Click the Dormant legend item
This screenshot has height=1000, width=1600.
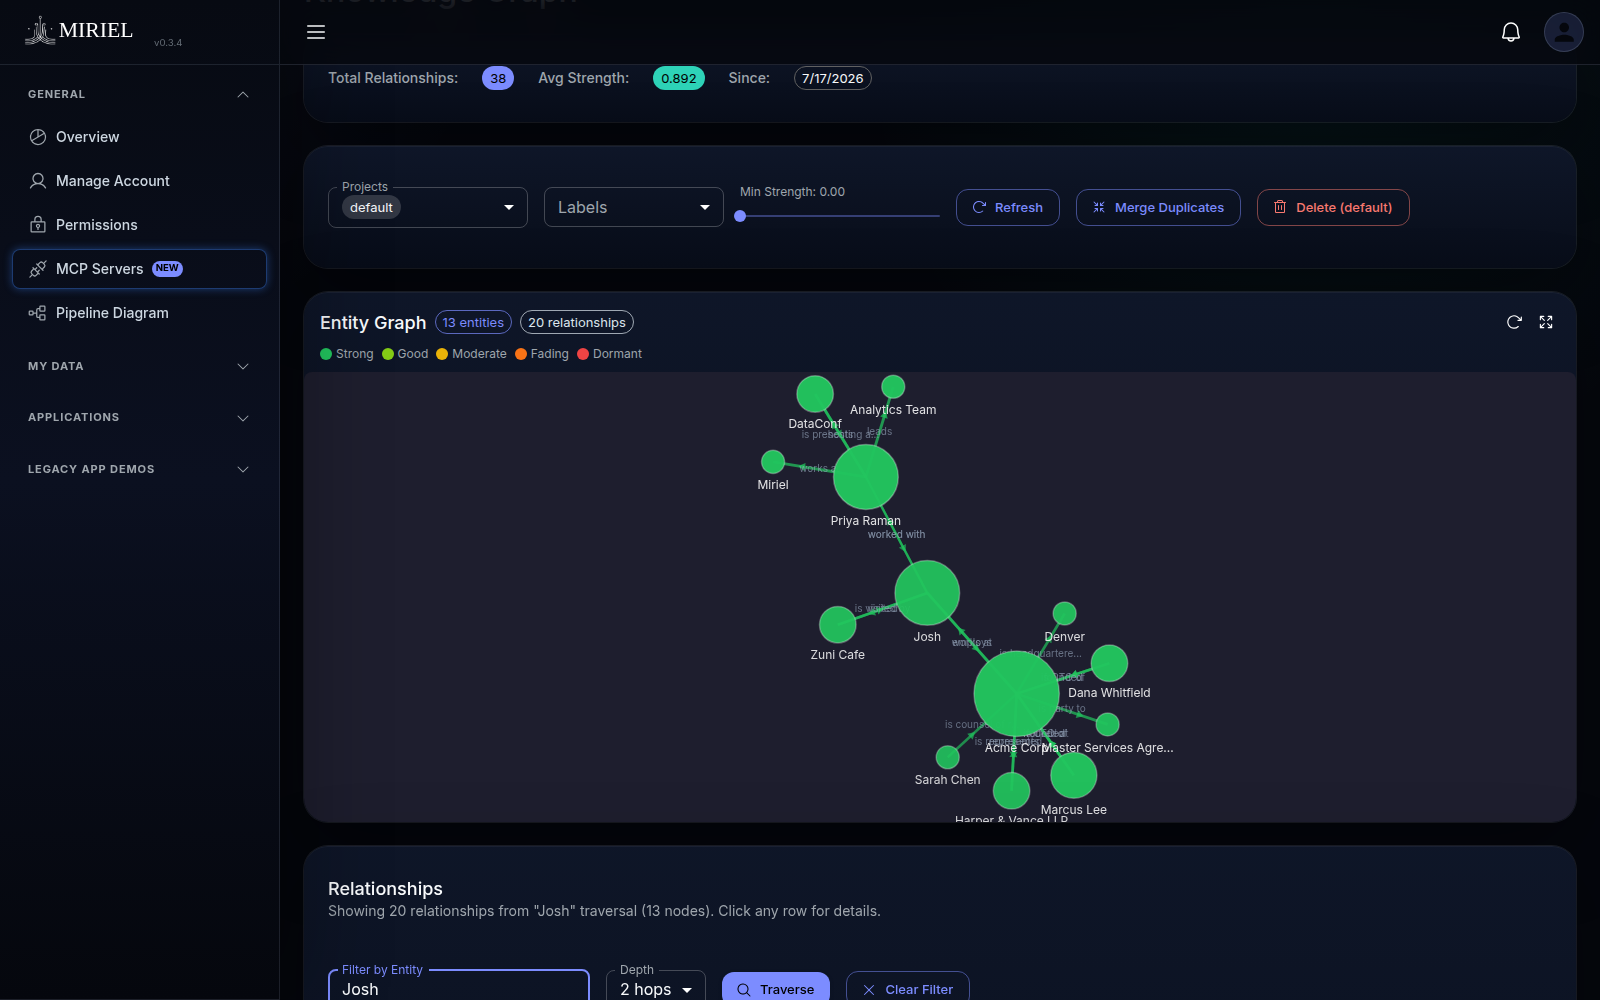click(x=610, y=354)
